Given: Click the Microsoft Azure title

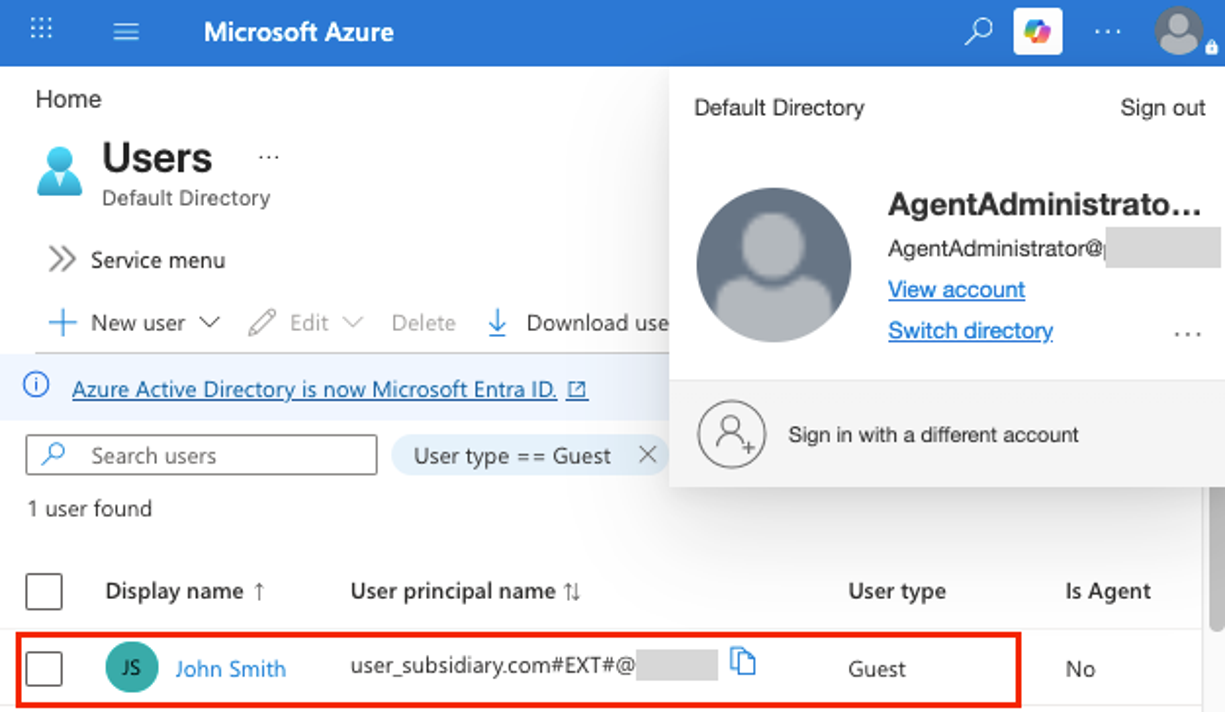Looking at the screenshot, I should tap(299, 32).
